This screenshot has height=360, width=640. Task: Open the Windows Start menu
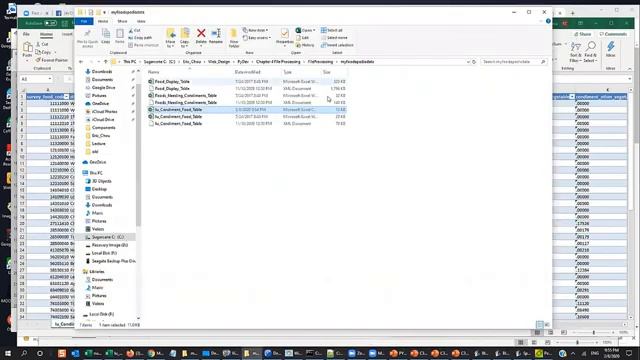point(8,353)
